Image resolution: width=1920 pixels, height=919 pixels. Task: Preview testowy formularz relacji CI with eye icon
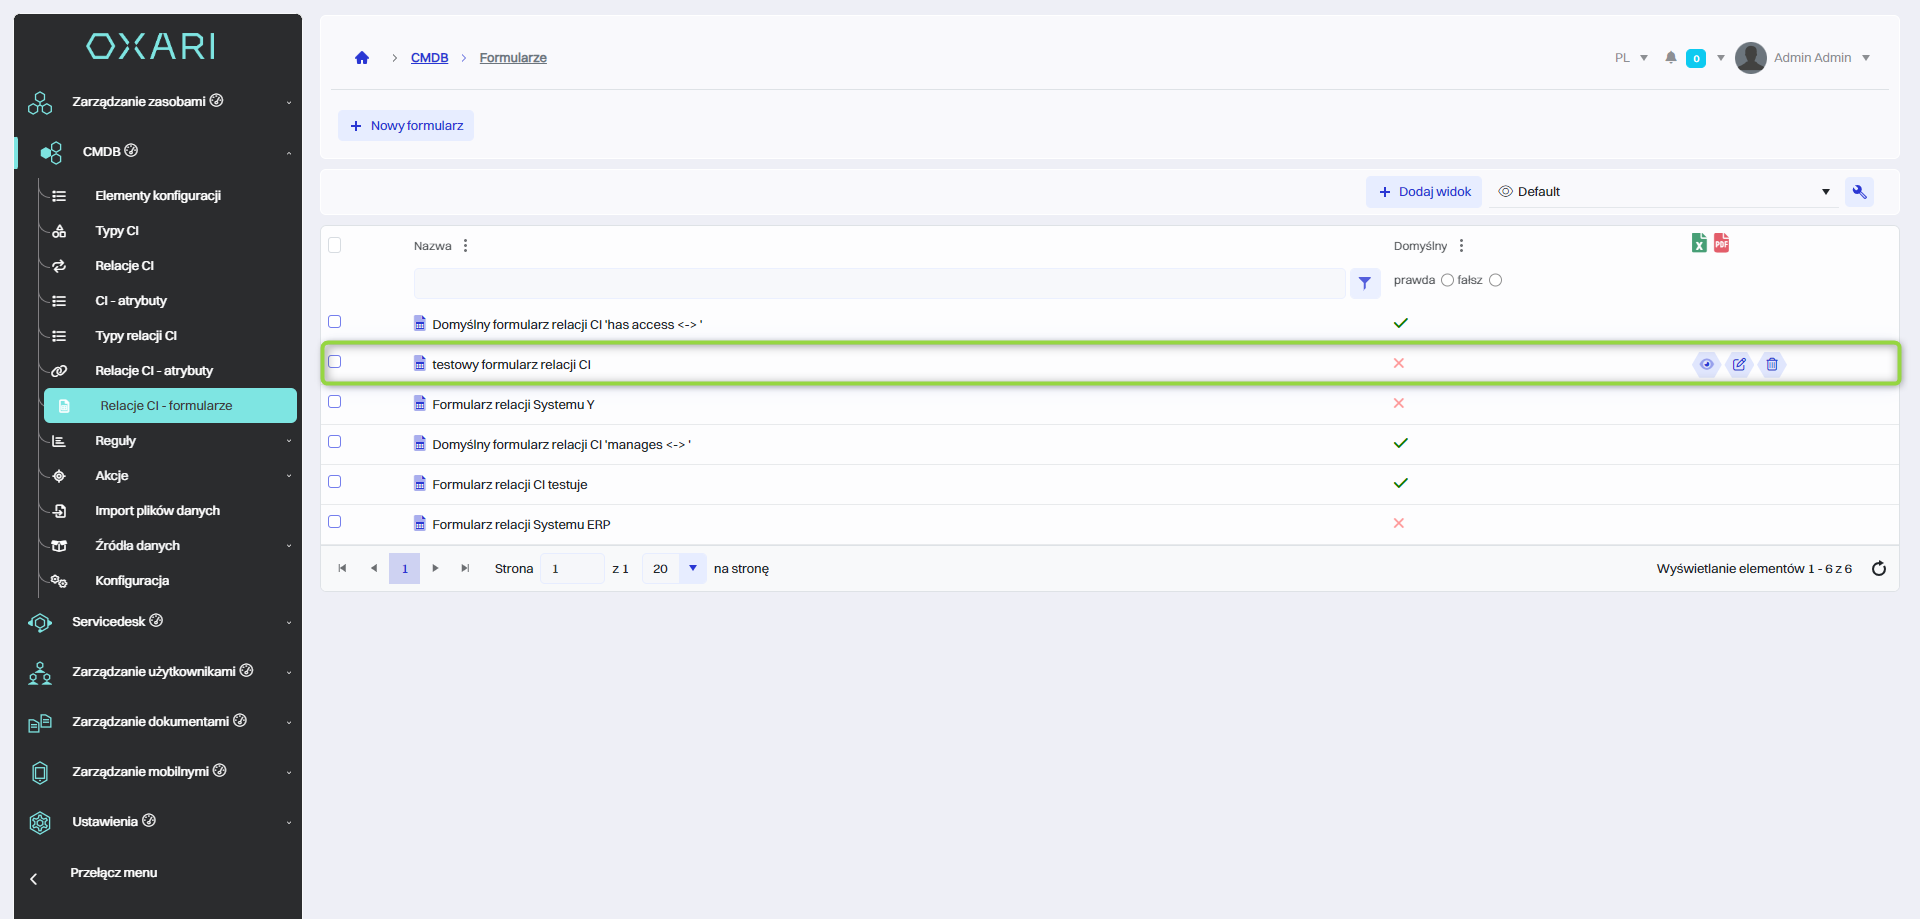pyautogui.click(x=1707, y=365)
